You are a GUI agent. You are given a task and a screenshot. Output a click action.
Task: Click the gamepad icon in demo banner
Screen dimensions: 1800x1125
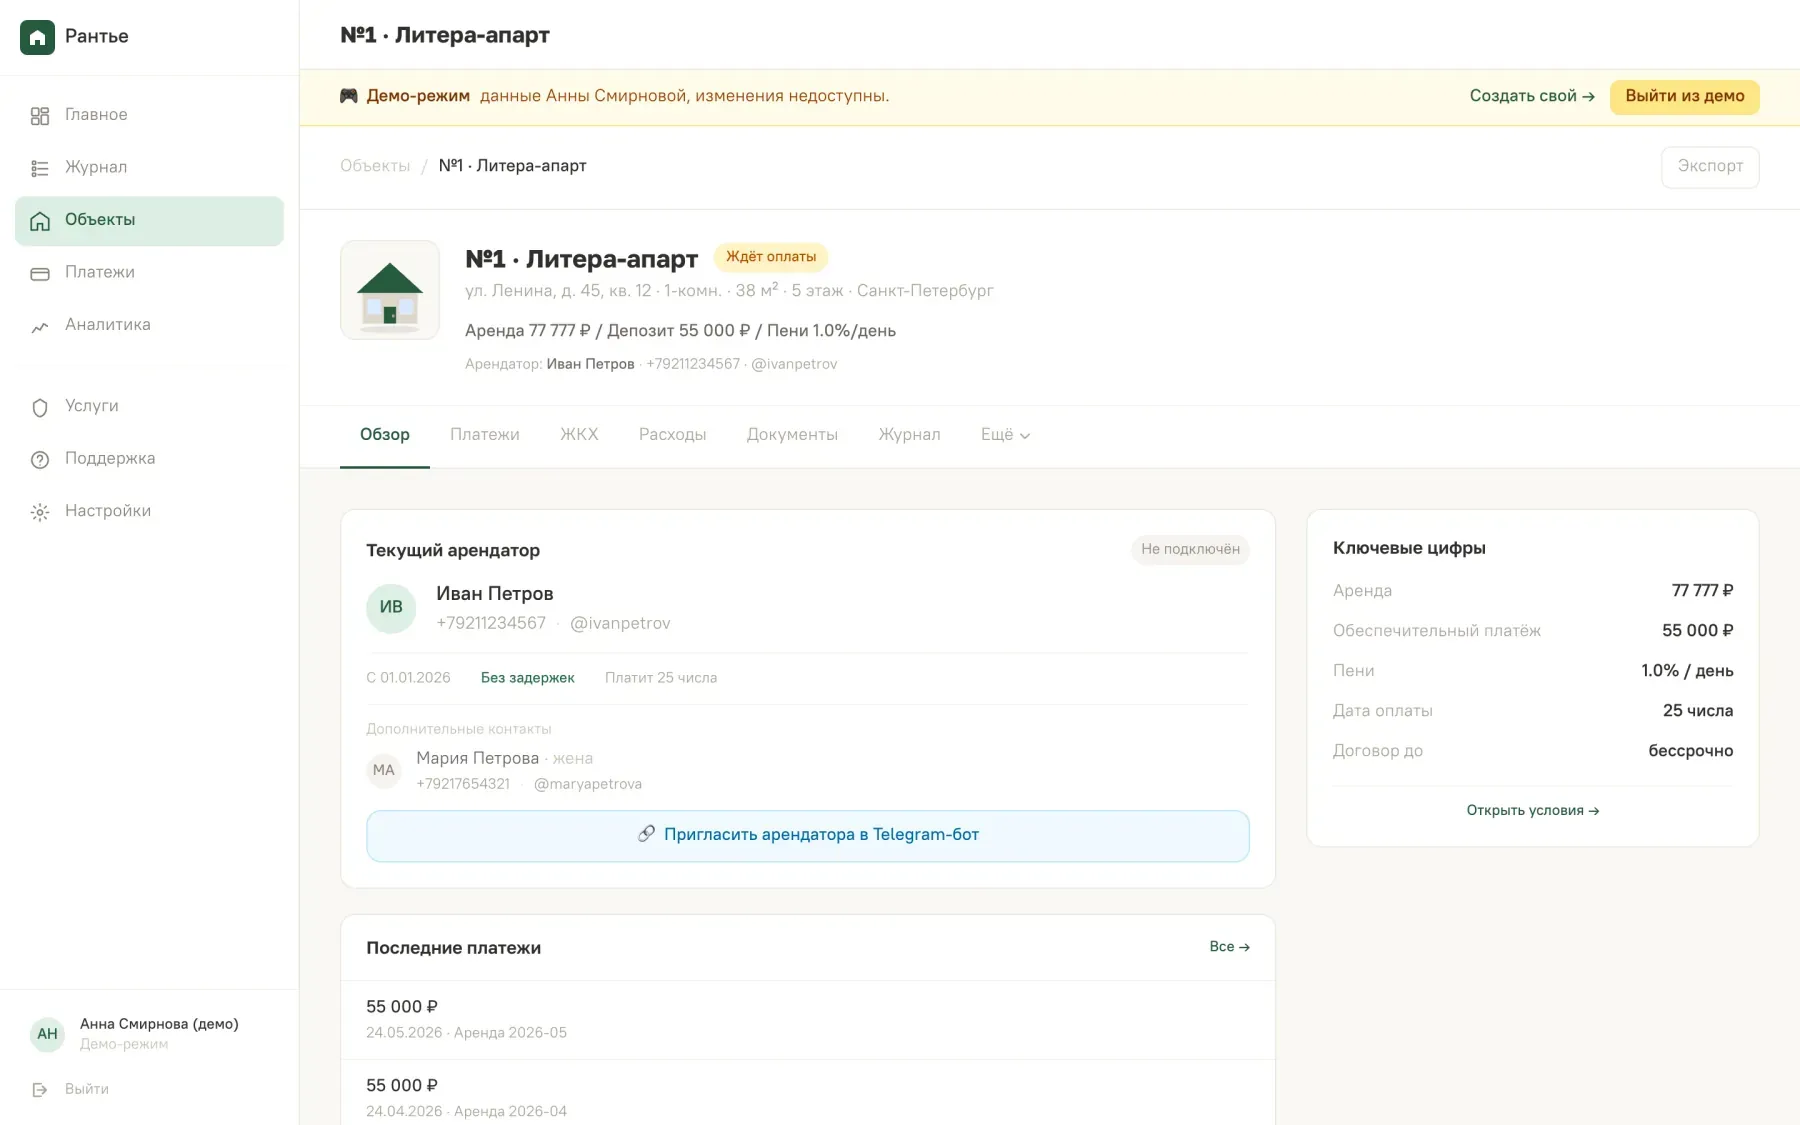point(349,96)
